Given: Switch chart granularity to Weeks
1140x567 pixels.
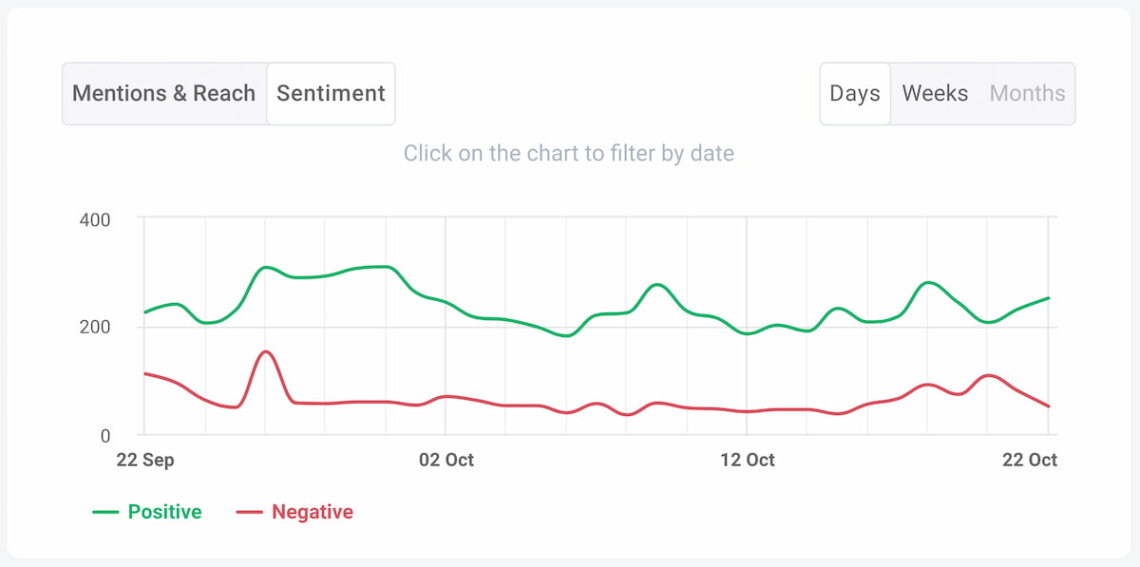Looking at the screenshot, I should 935,94.
